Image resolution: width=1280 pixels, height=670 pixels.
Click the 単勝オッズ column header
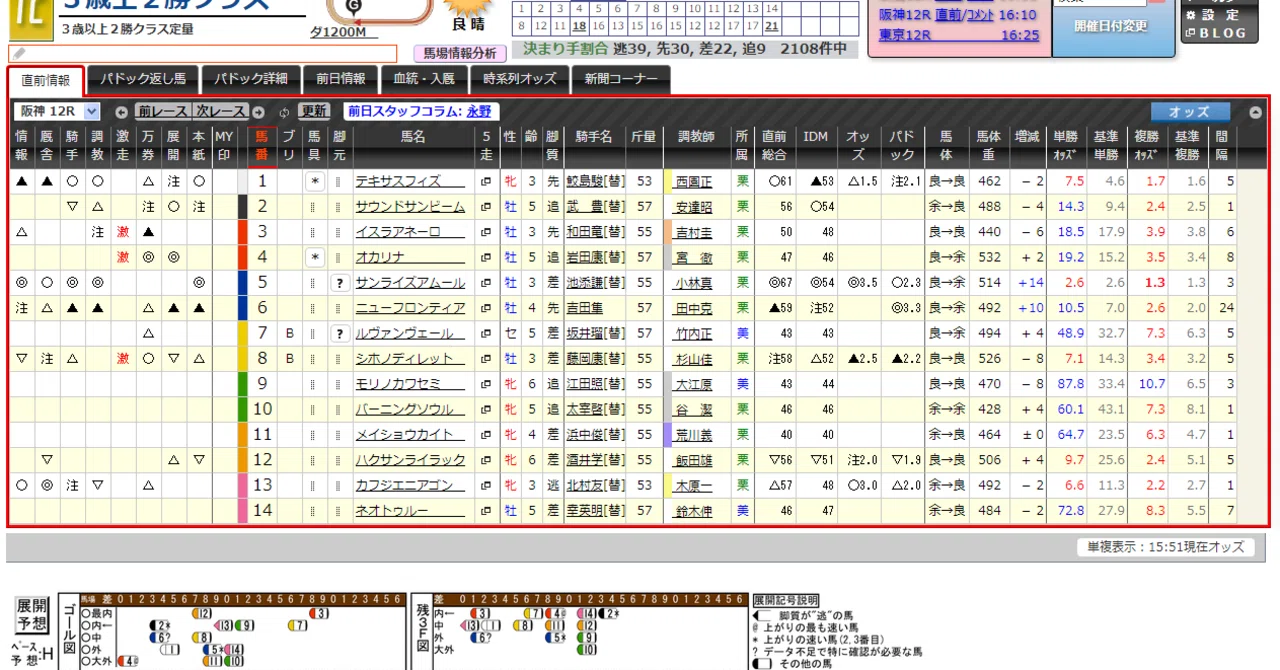[x=1067, y=146]
